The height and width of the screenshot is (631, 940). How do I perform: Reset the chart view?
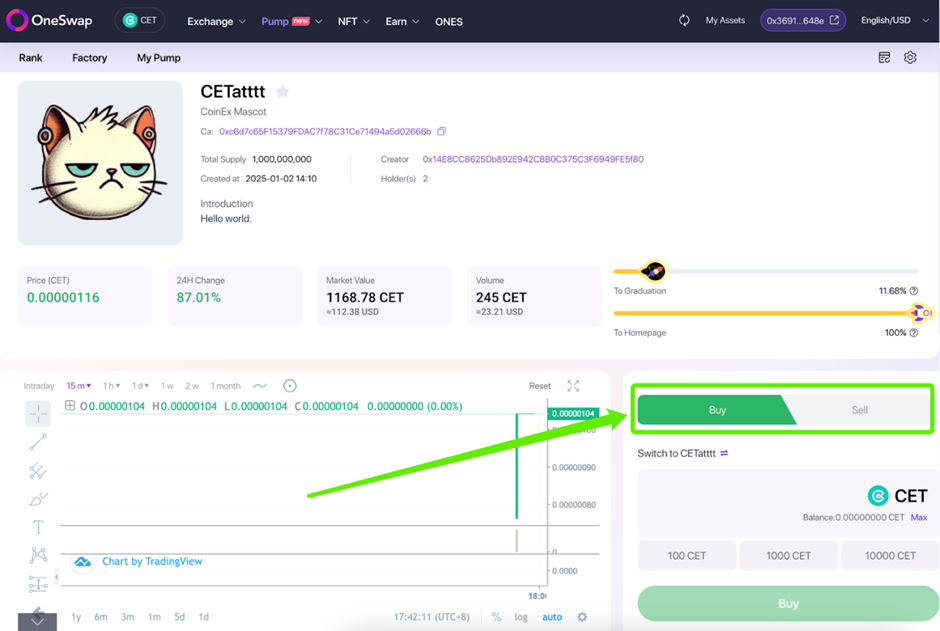click(x=540, y=386)
